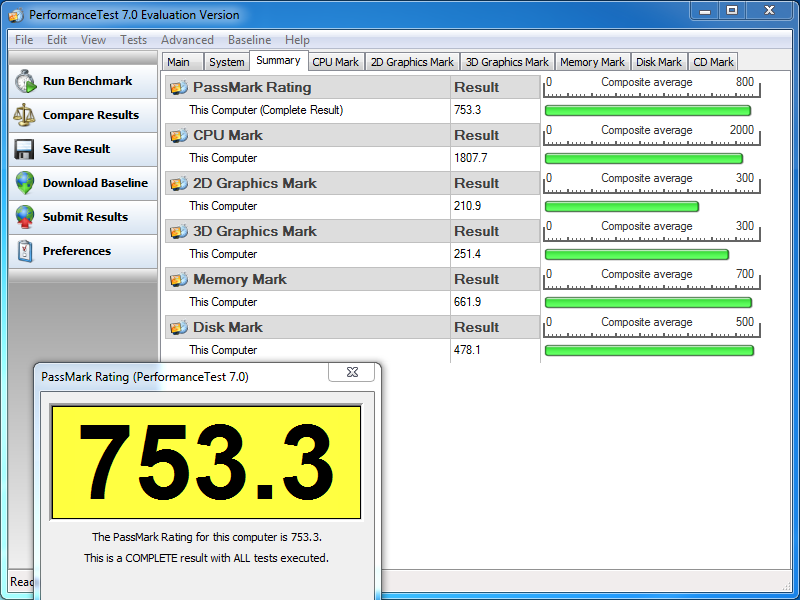Click the Submit Results globe upload icon
This screenshot has height=600, width=800.
pos(24,217)
